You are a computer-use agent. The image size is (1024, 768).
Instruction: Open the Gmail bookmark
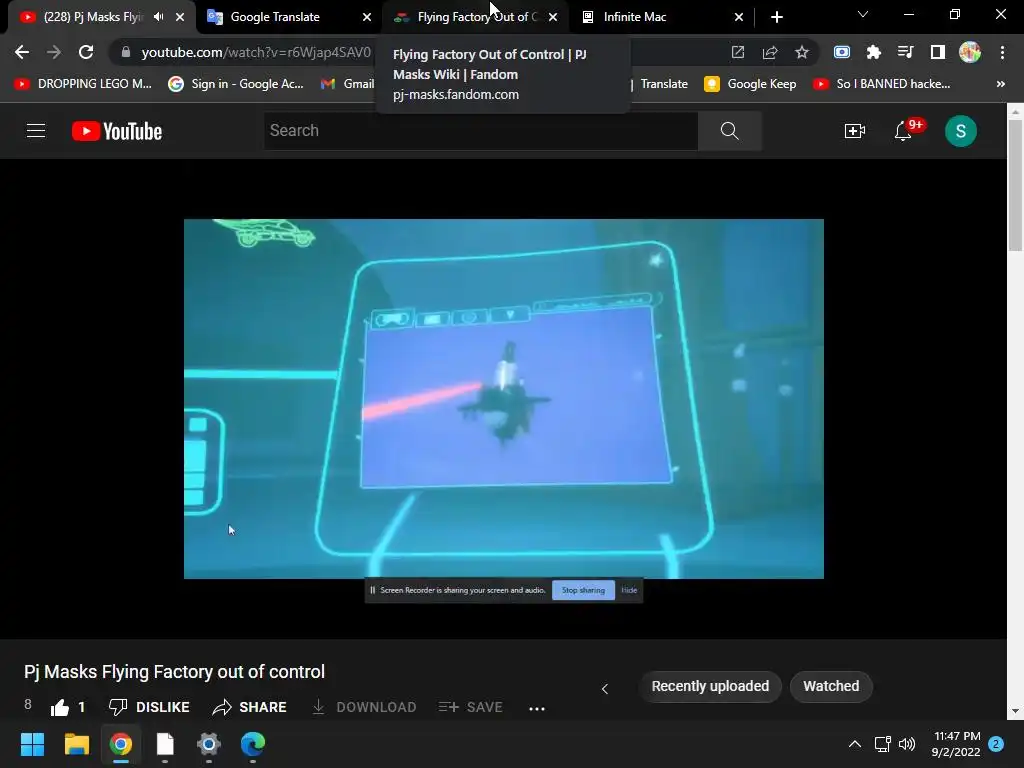click(347, 84)
